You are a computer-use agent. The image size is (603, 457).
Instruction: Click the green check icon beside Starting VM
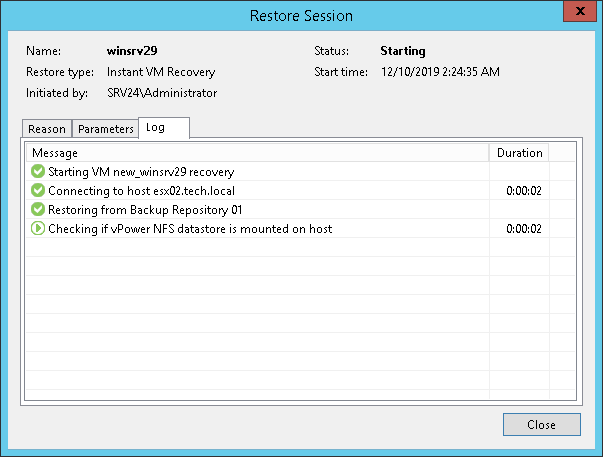pyautogui.click(x=39, y=172)
